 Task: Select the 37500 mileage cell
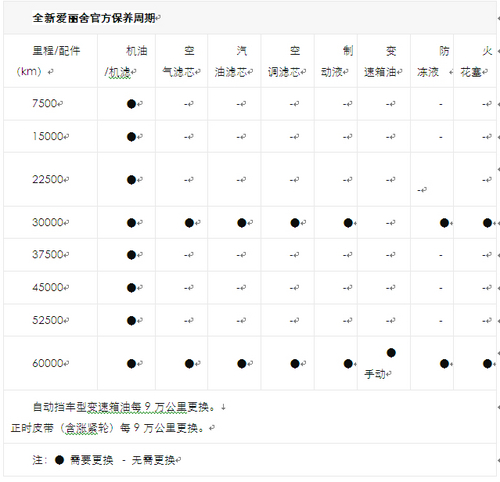coord(50,255)
